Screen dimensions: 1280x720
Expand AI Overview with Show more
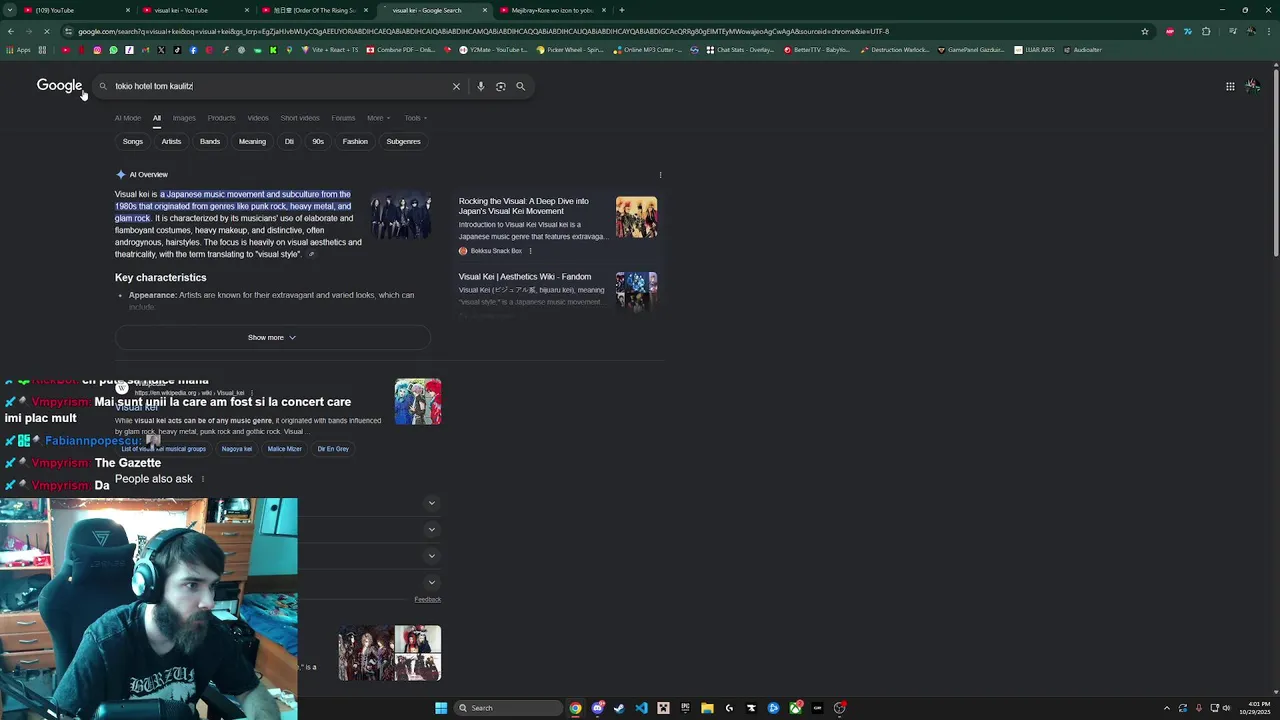[x=272, y=337]
